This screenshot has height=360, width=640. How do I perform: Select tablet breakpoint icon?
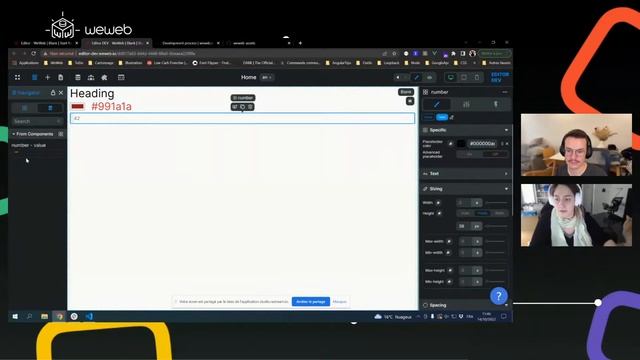pyautogui.click(x=464, y=77)
